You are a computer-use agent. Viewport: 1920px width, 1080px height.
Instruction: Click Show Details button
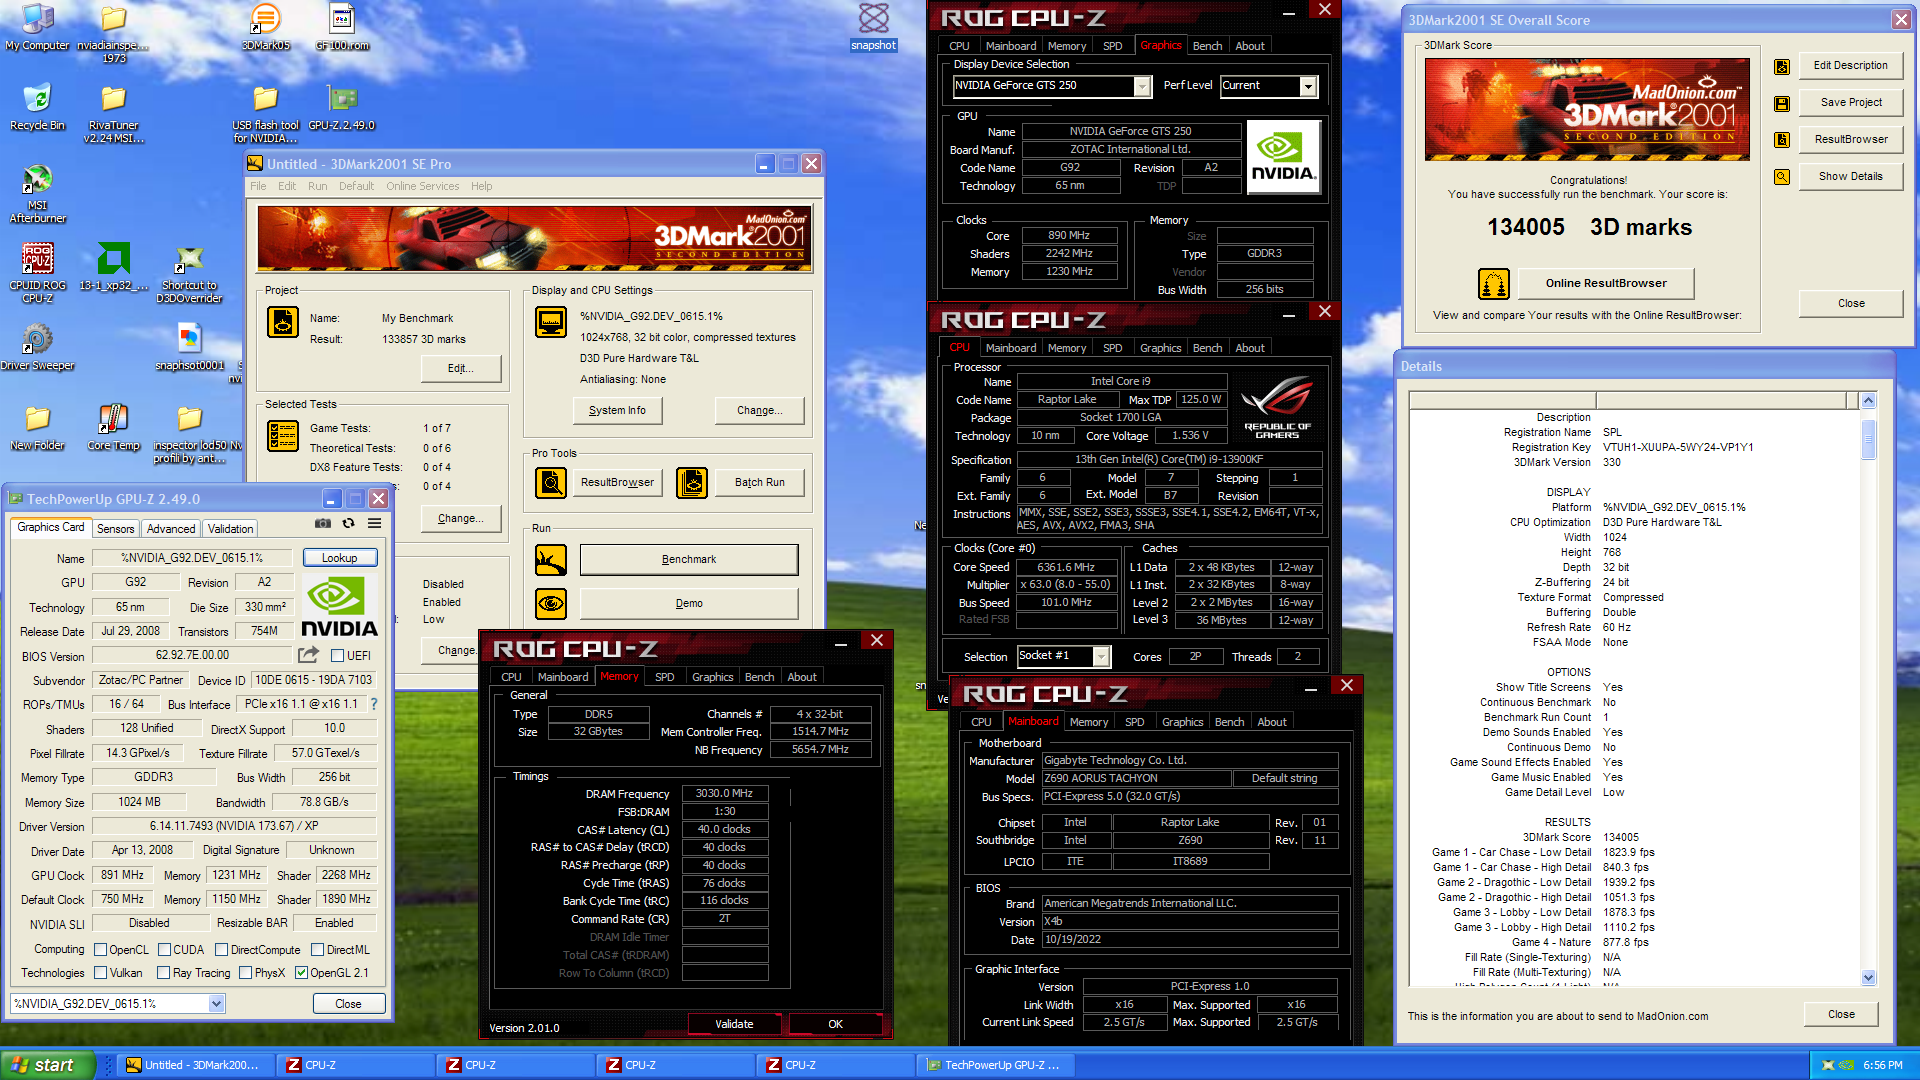point(1850,177)
